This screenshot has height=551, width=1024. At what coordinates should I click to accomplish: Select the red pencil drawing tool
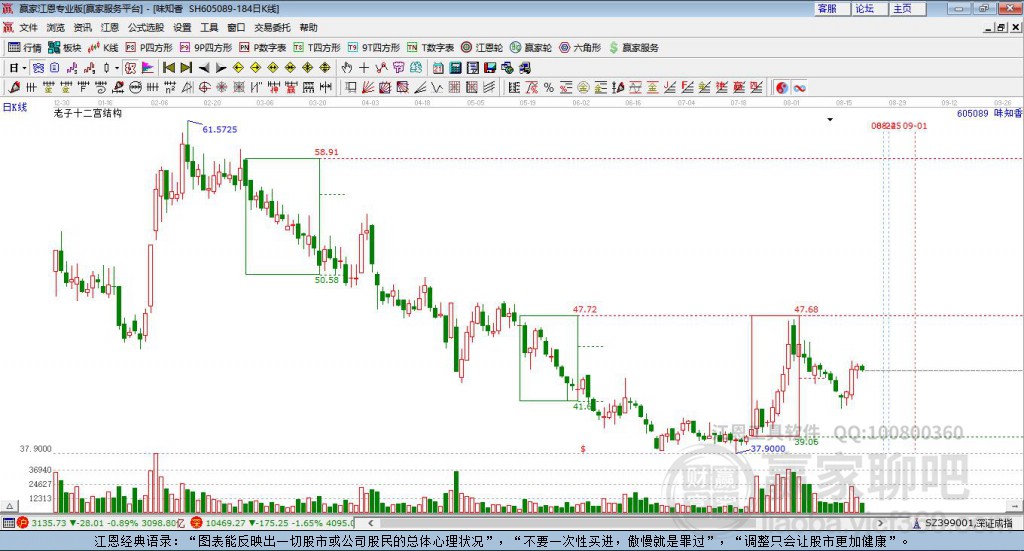[14, 87]
